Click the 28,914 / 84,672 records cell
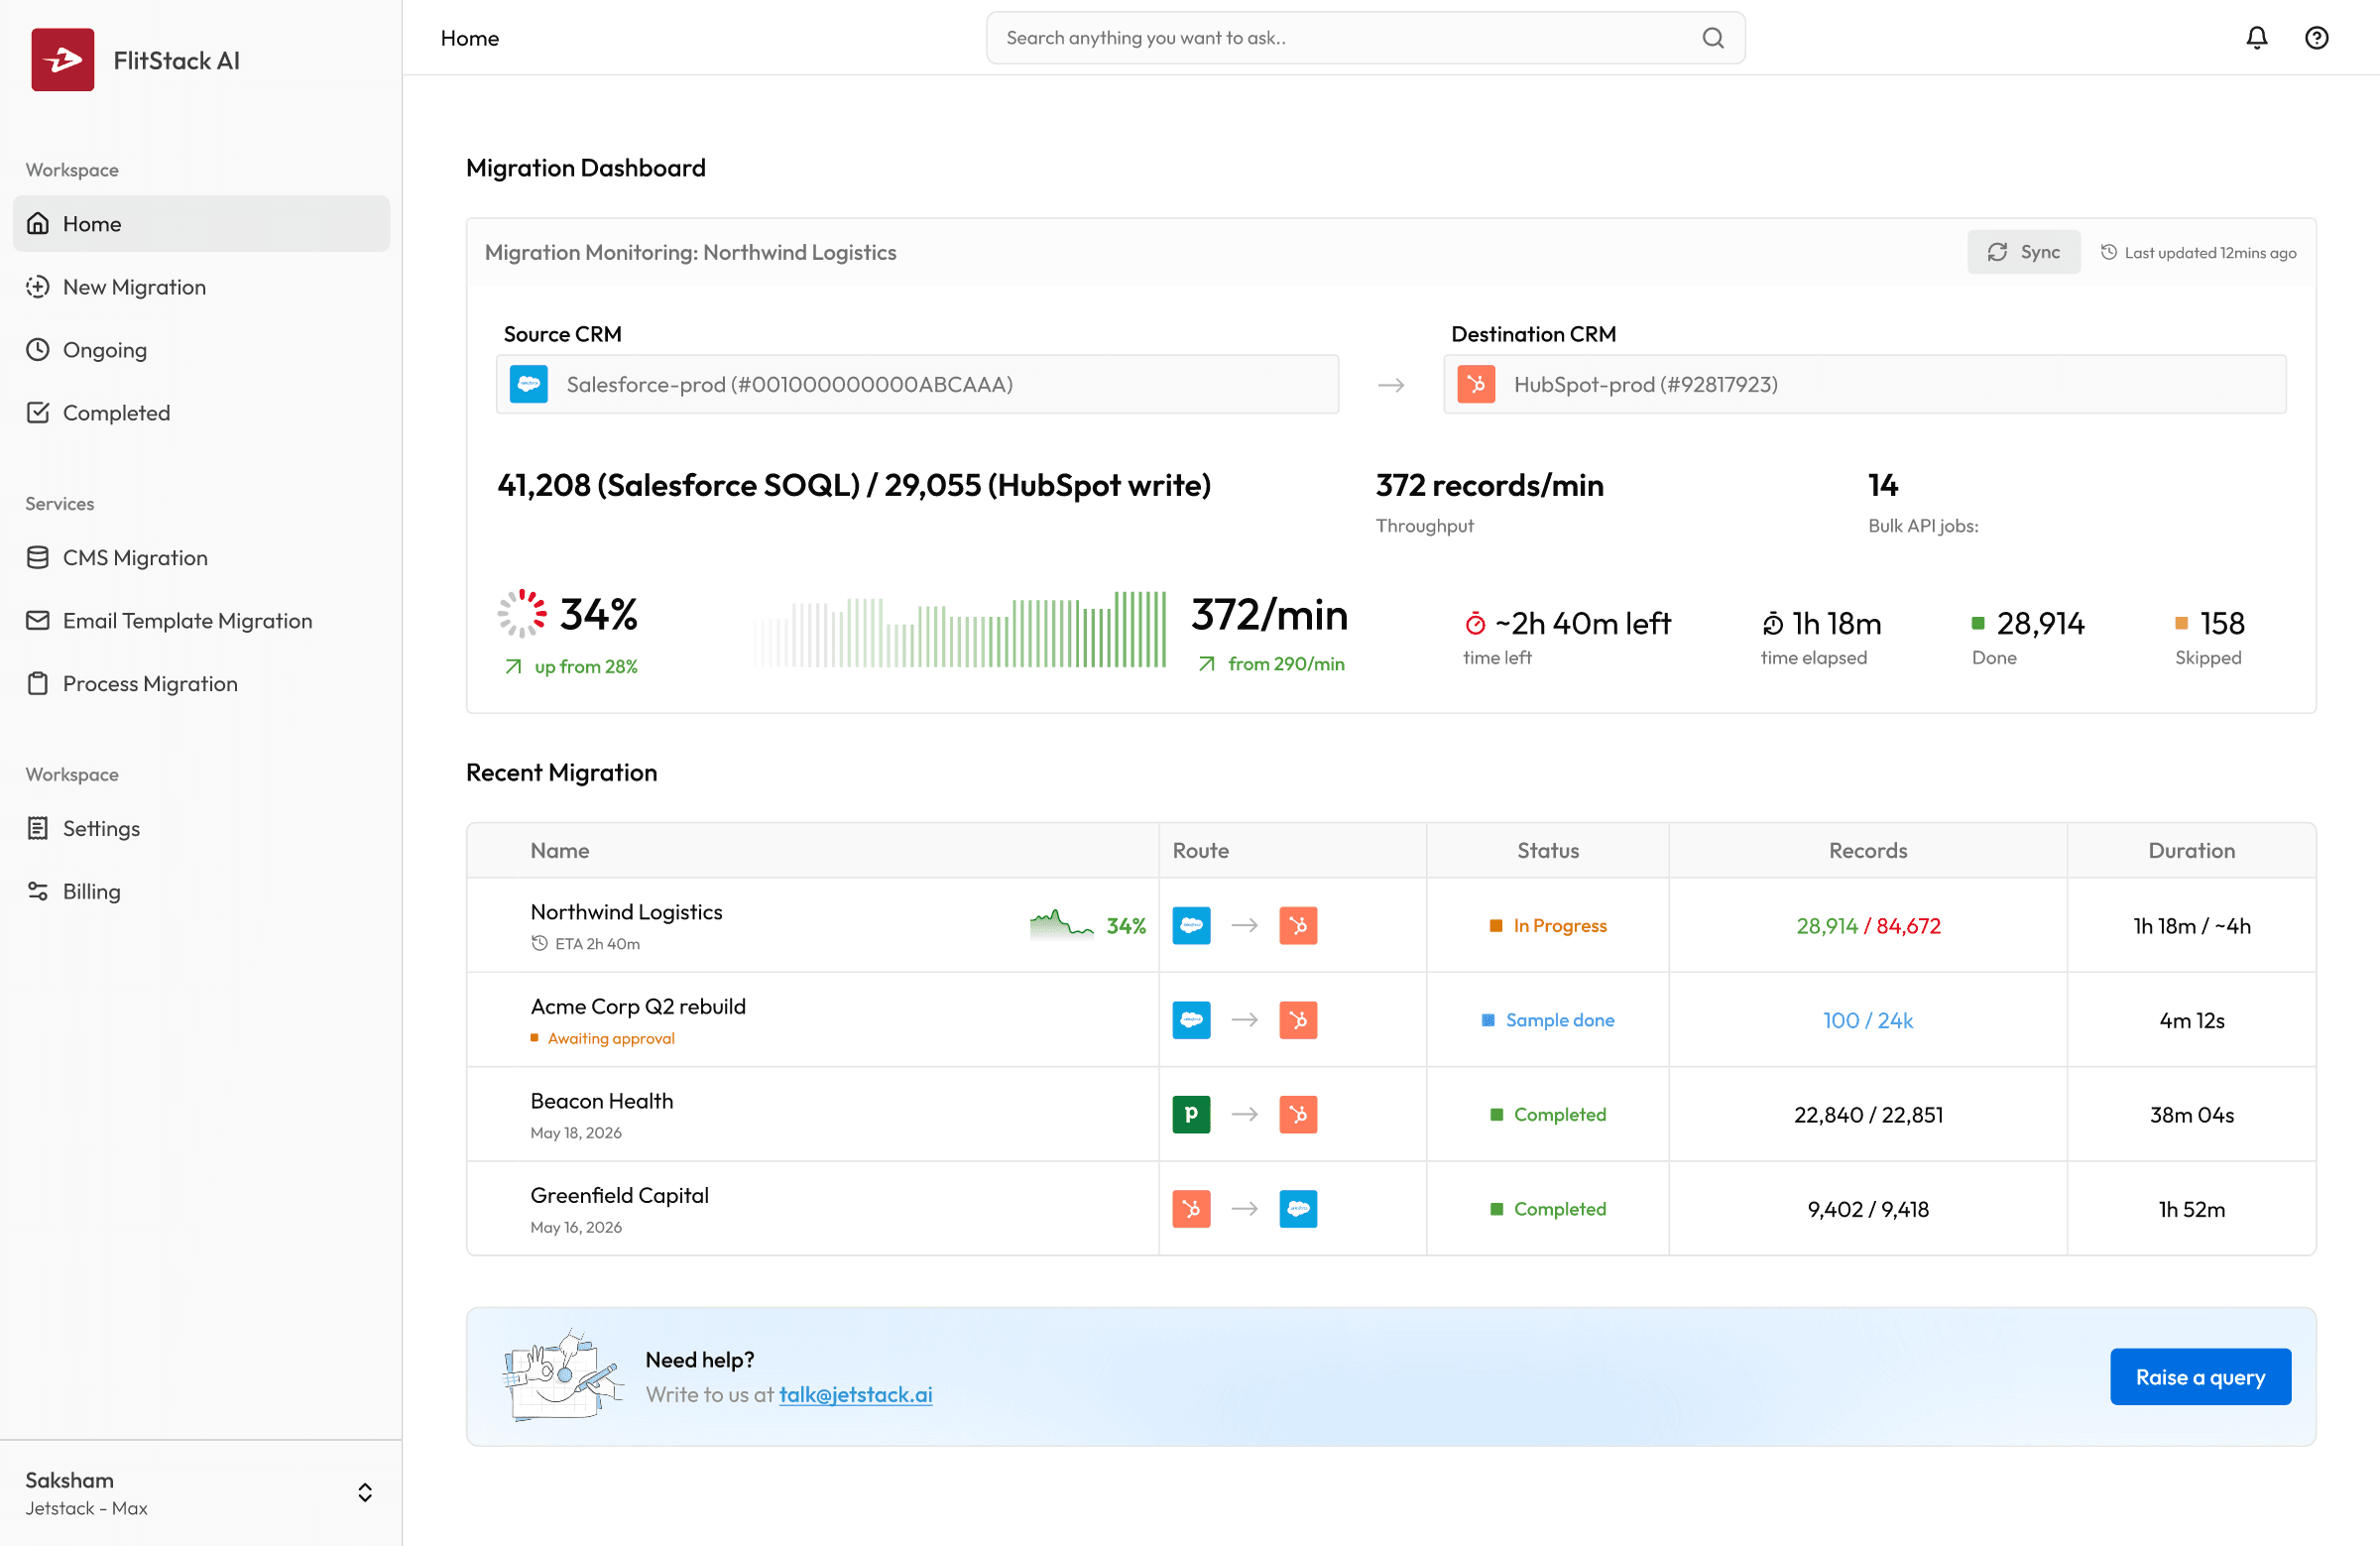2380x1546 pixels. click(1867, 926)
